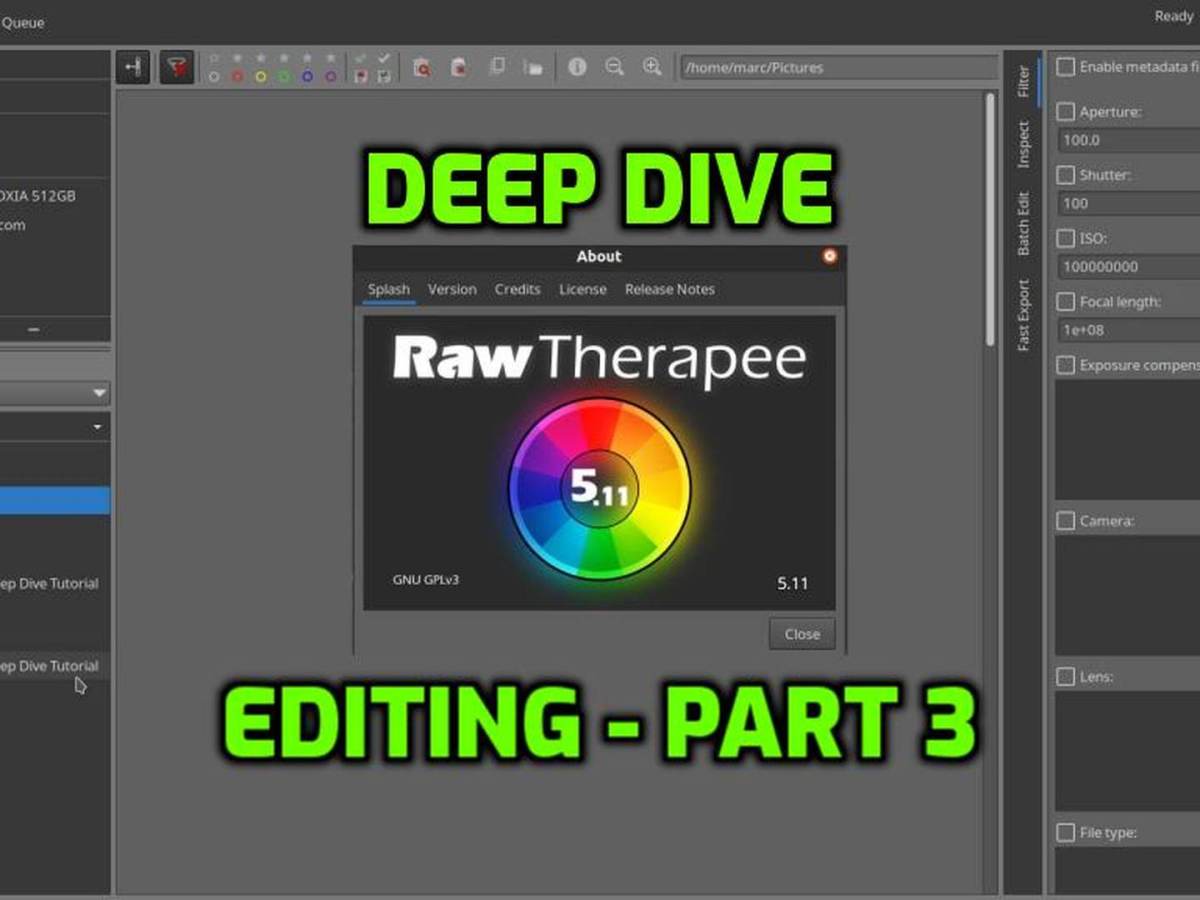Image resolution: width=1200 pixels, height=900 pixels.
Task: Show images not recently saved filter
Action: pos(361,76)
